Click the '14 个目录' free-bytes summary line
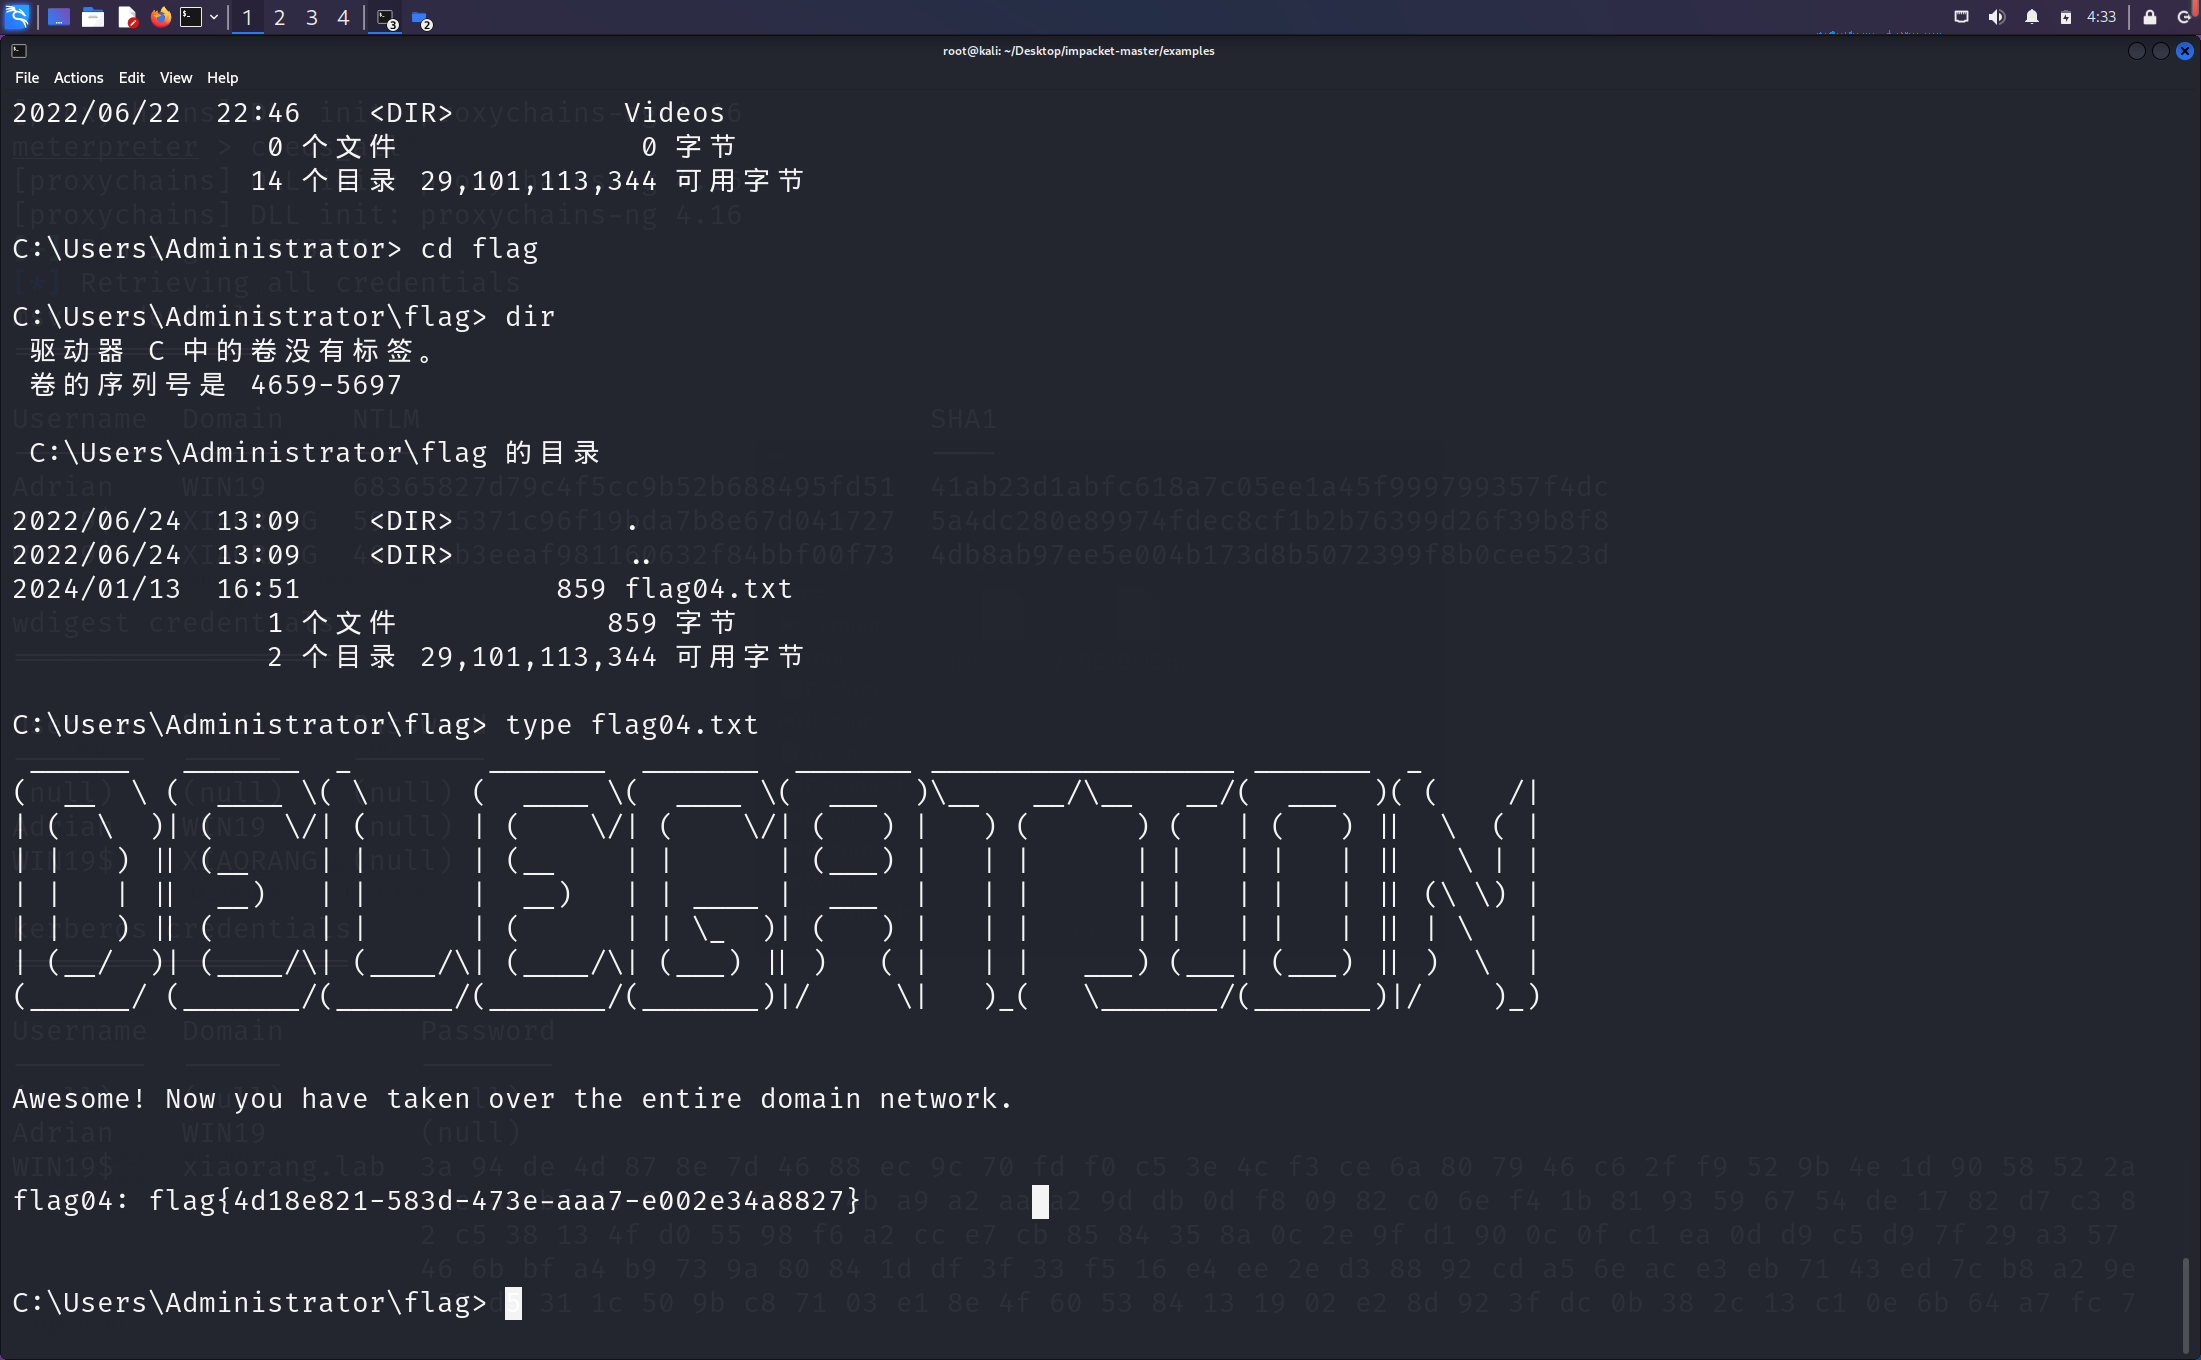Viewport: 2201px width, 1360px height. pyautogui.click(x=527, y=181)
